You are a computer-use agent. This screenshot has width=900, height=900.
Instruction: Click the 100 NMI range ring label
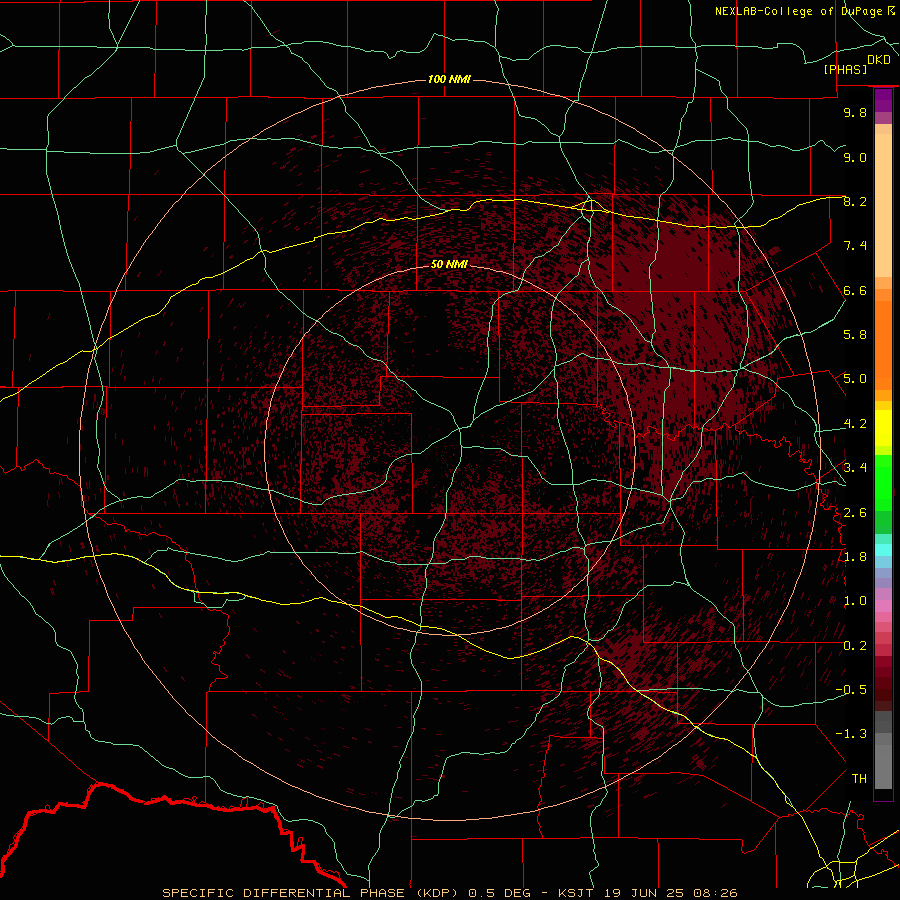tap(449, 79)
